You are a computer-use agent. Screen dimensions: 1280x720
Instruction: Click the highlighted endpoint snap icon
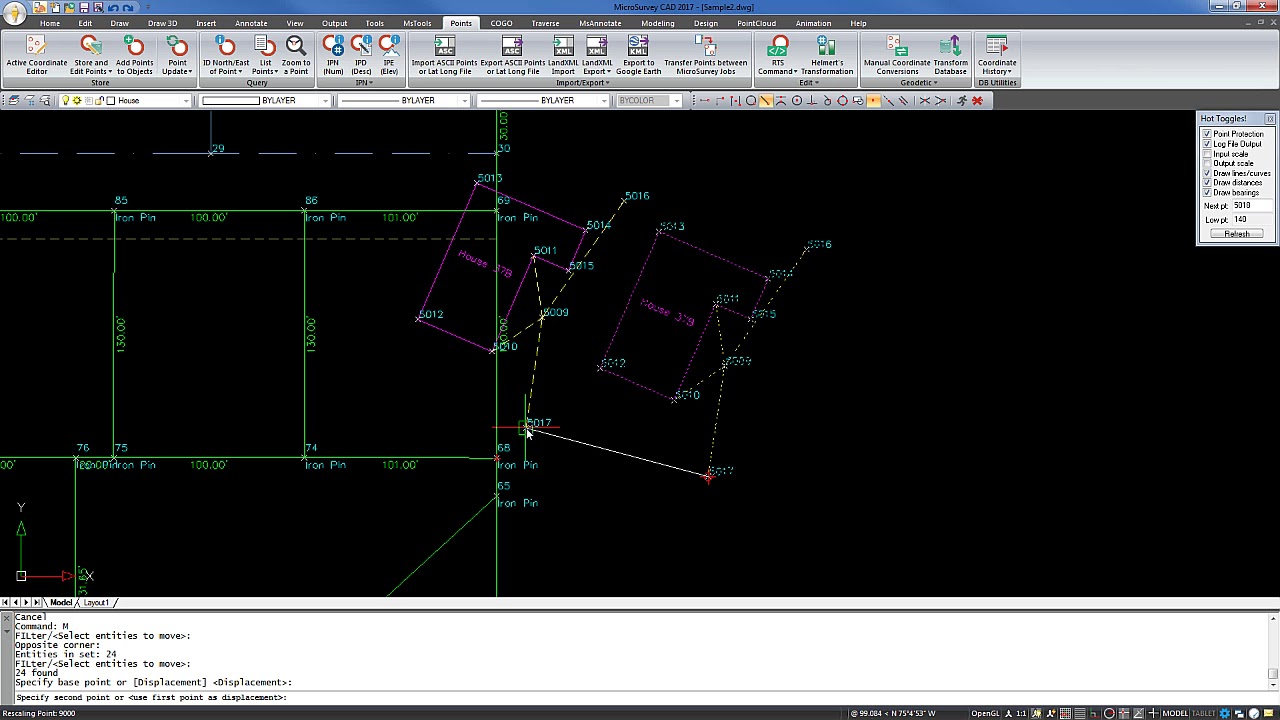pyautogui.click(x=765, y=101)
